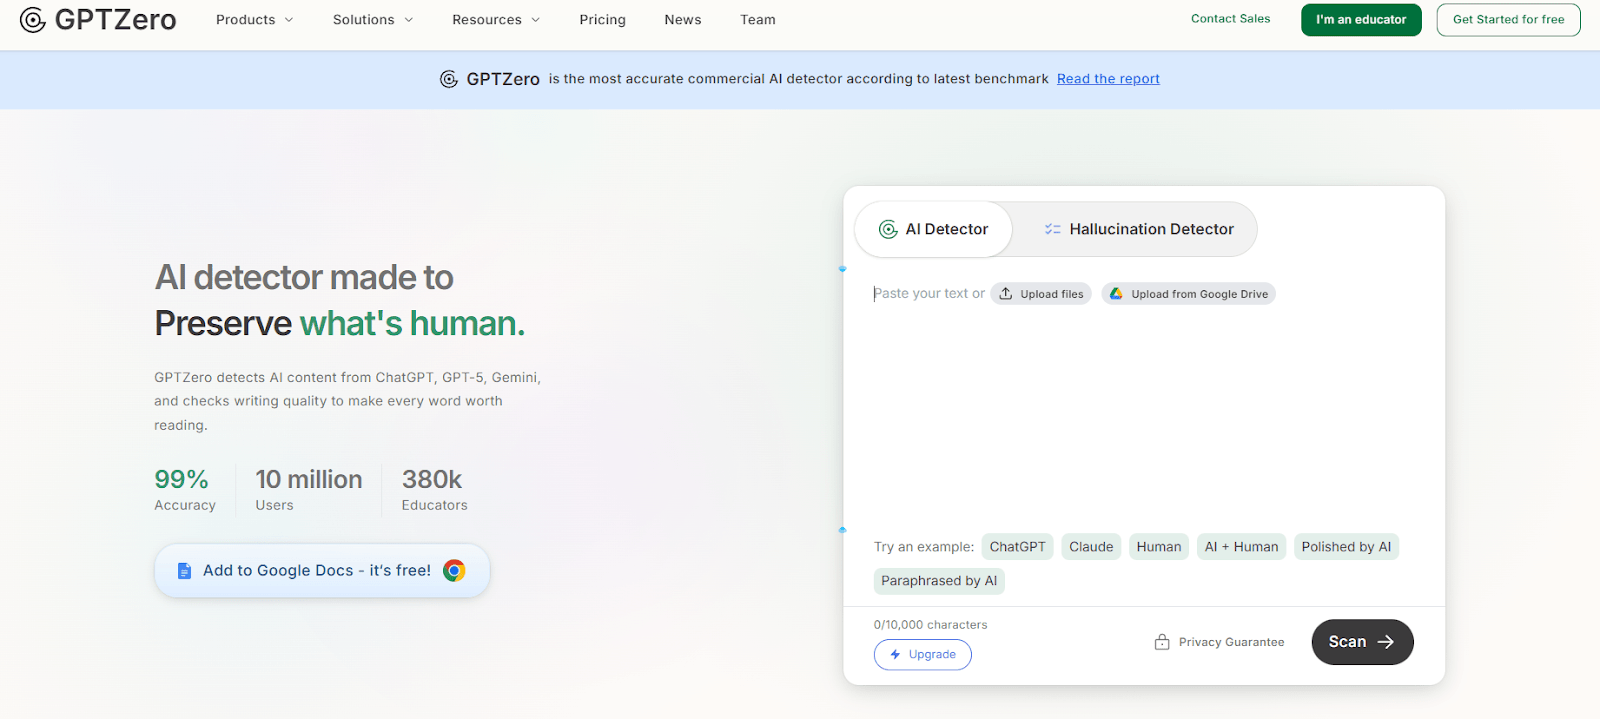Image resolution: width=1600 pixels, height=719 pixels.
Task: Click the arrow icon on Scan button
Action: pyautogui.click(x=1386, y=642)
